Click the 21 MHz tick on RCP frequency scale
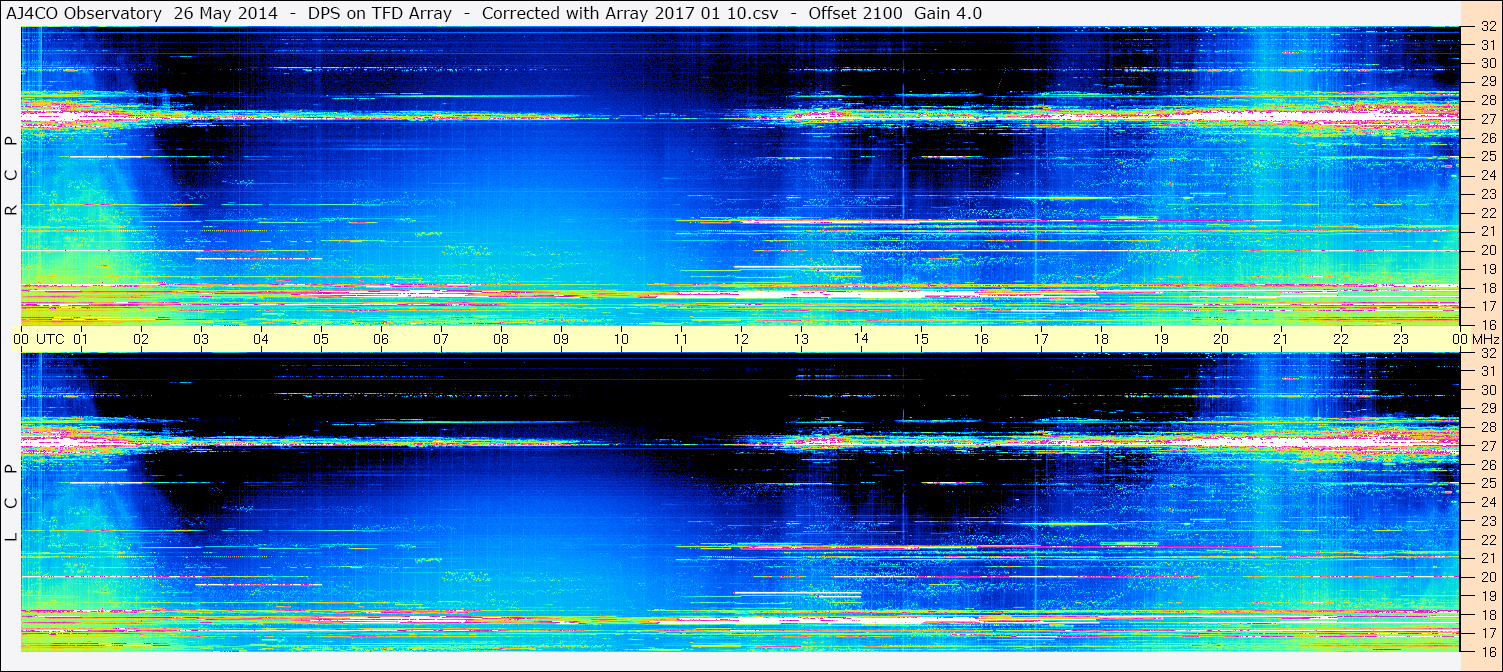Viewport: 1503px width, 672px height. (1487, 231)
